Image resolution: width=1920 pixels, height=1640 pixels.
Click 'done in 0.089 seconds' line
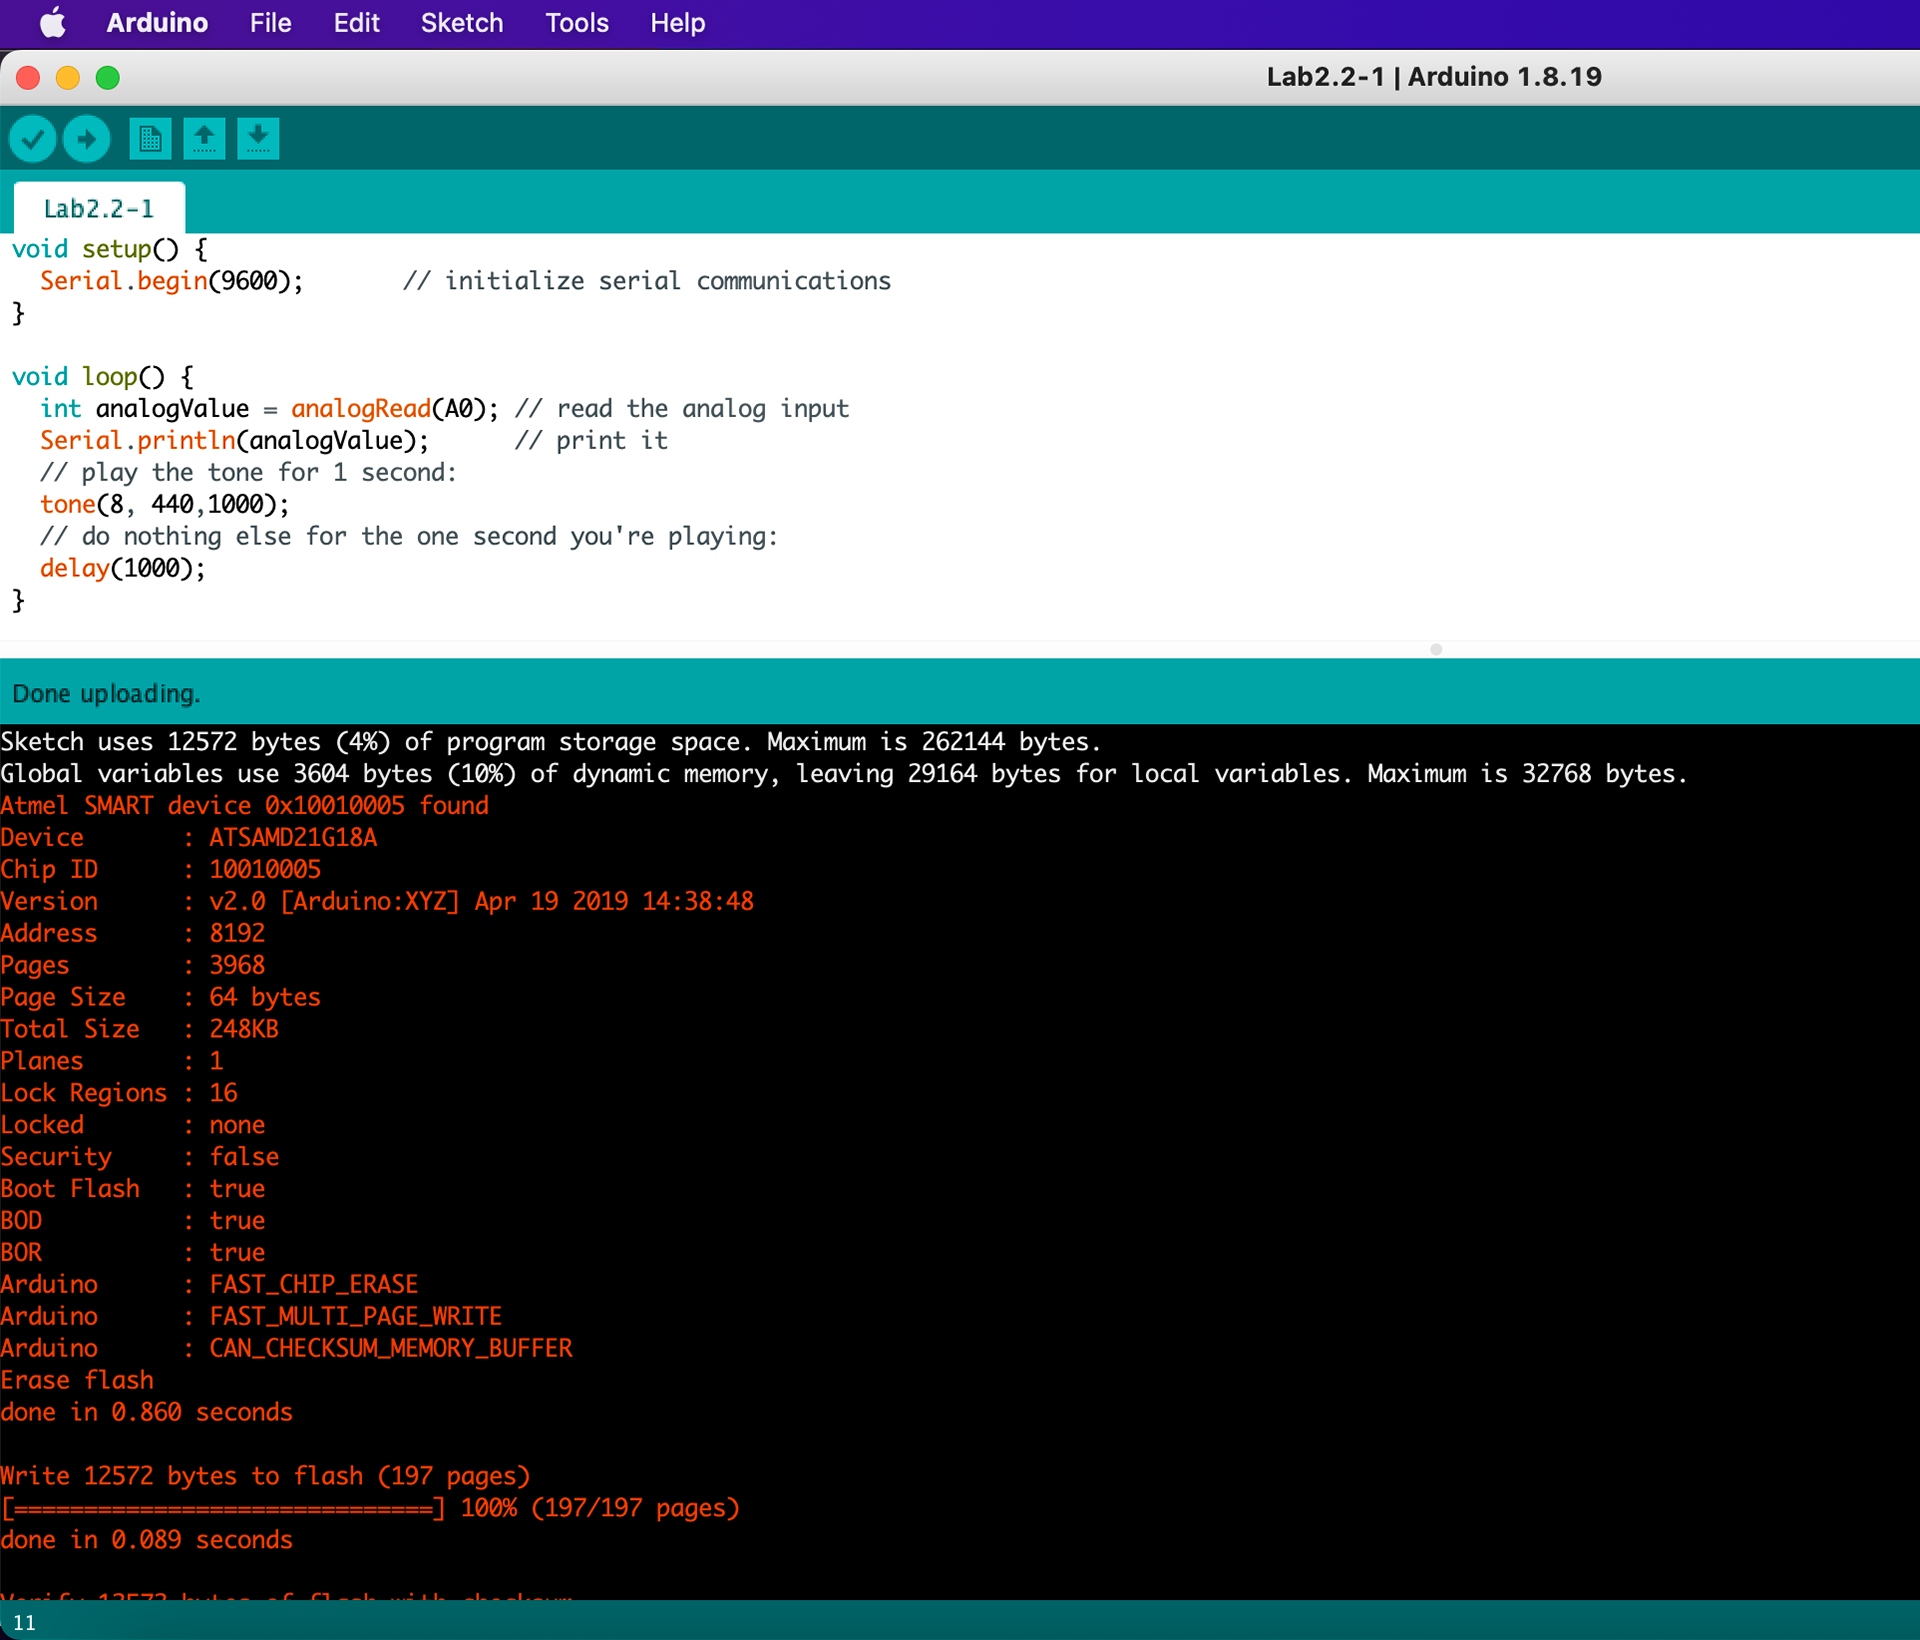pos(147,1542)
